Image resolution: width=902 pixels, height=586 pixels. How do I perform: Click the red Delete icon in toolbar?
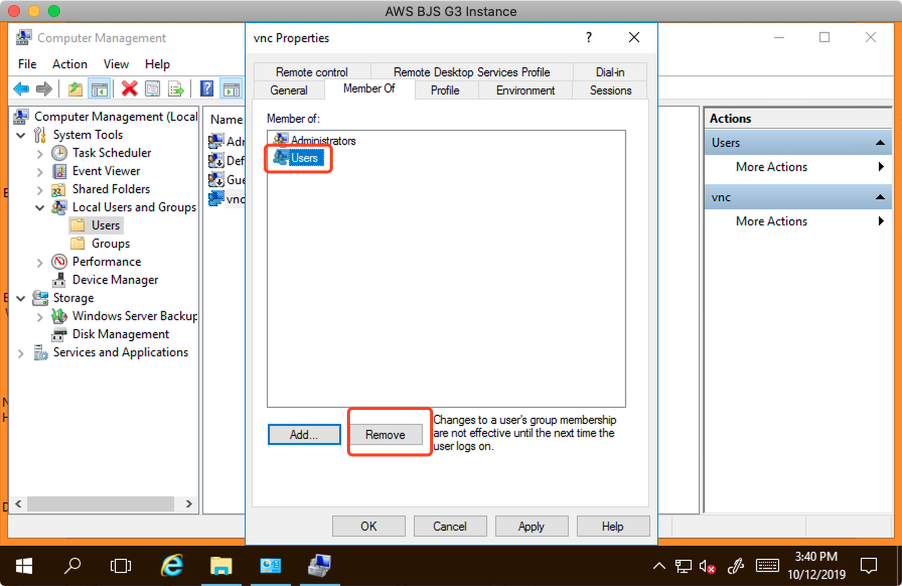[129, 89]
